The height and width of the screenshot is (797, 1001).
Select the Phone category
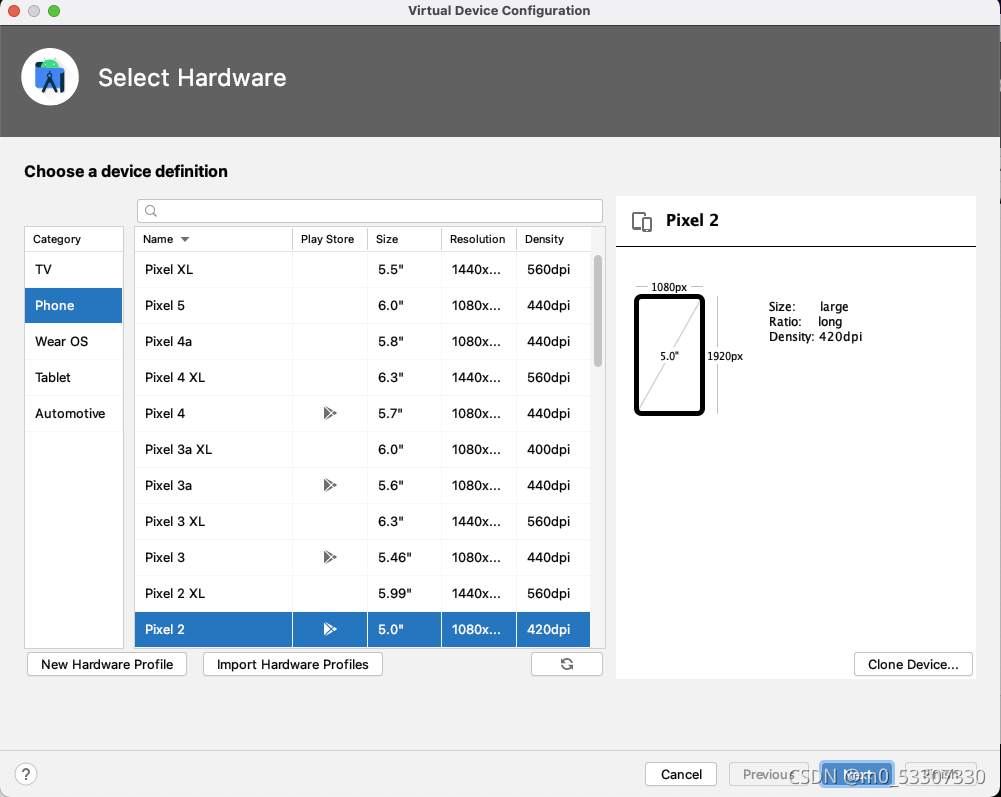[73, 305]
